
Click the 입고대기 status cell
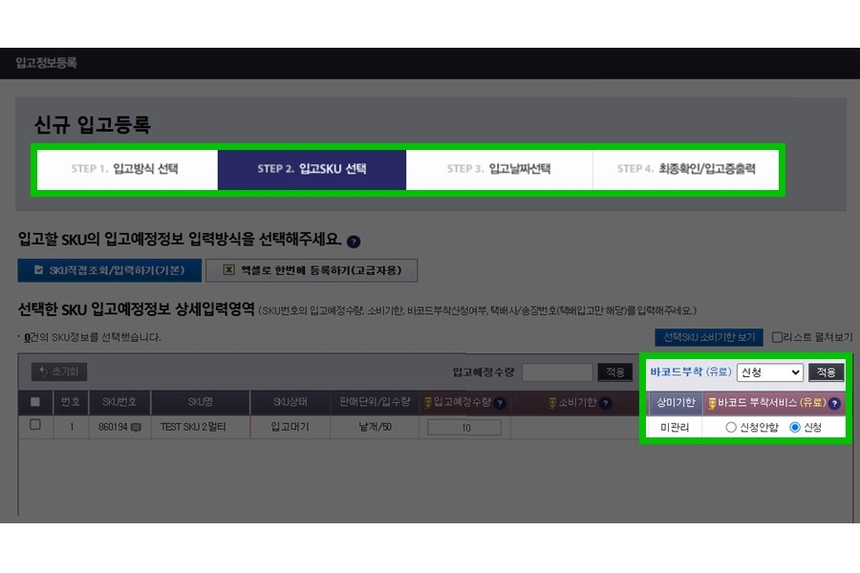290,427
